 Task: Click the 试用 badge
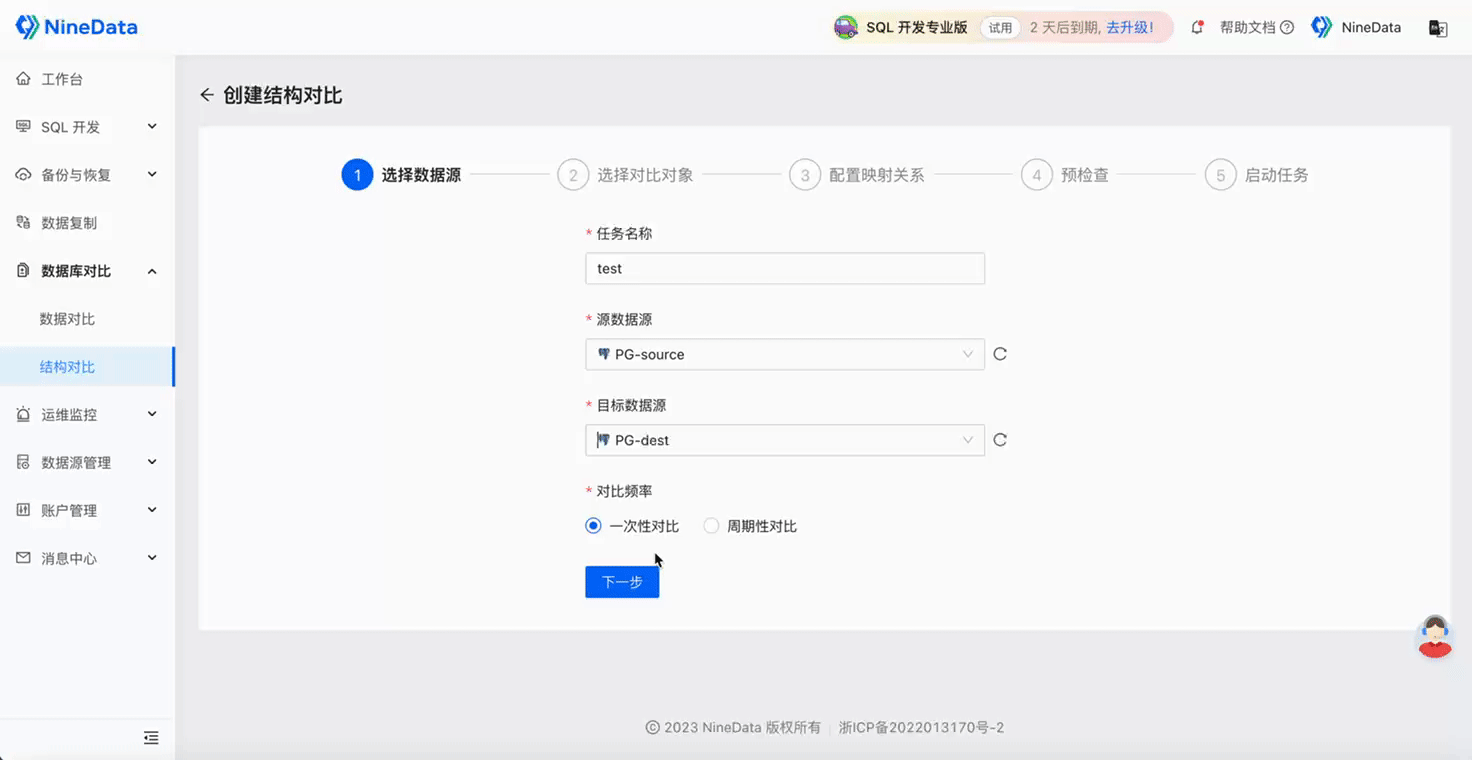pos(1000,28)
